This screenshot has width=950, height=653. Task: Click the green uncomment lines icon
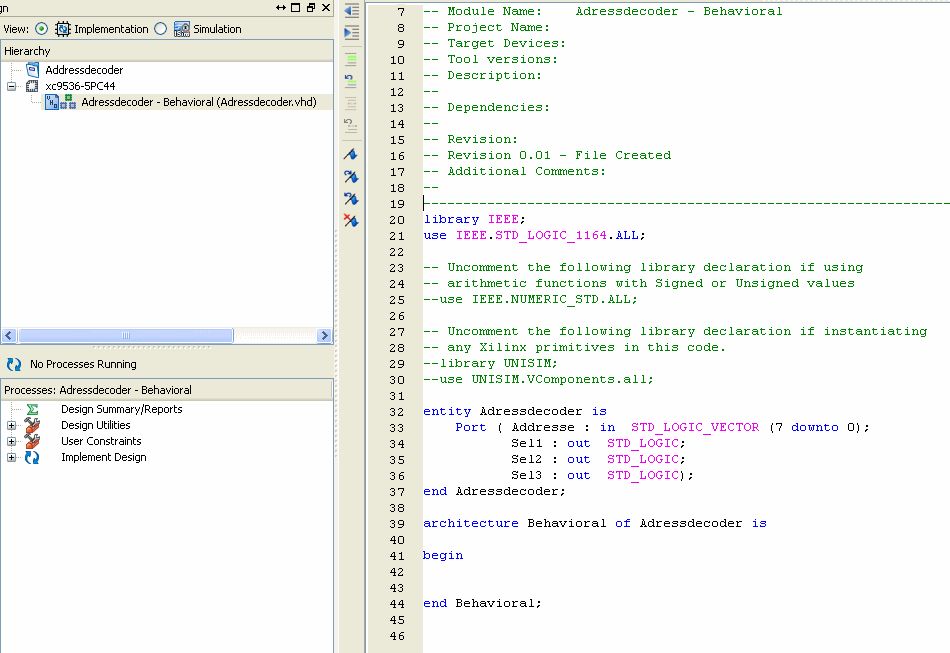point(351,80)
